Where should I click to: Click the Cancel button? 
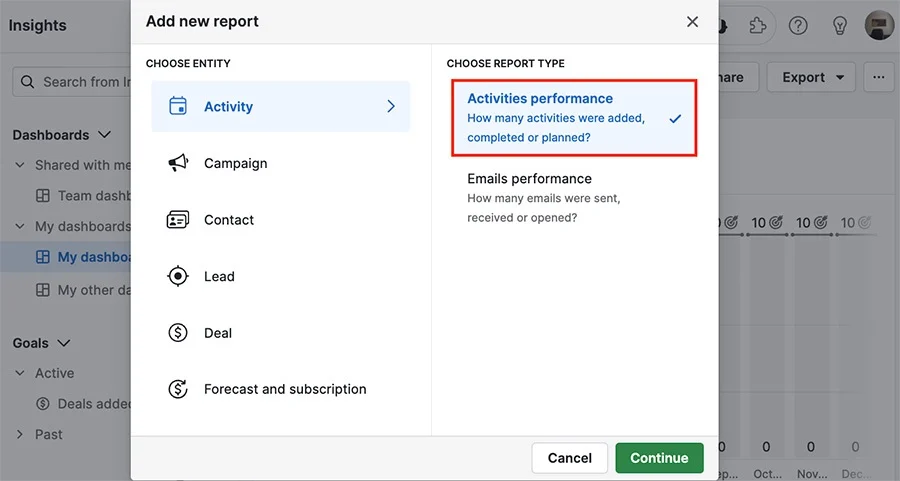[x=569, y=458]
